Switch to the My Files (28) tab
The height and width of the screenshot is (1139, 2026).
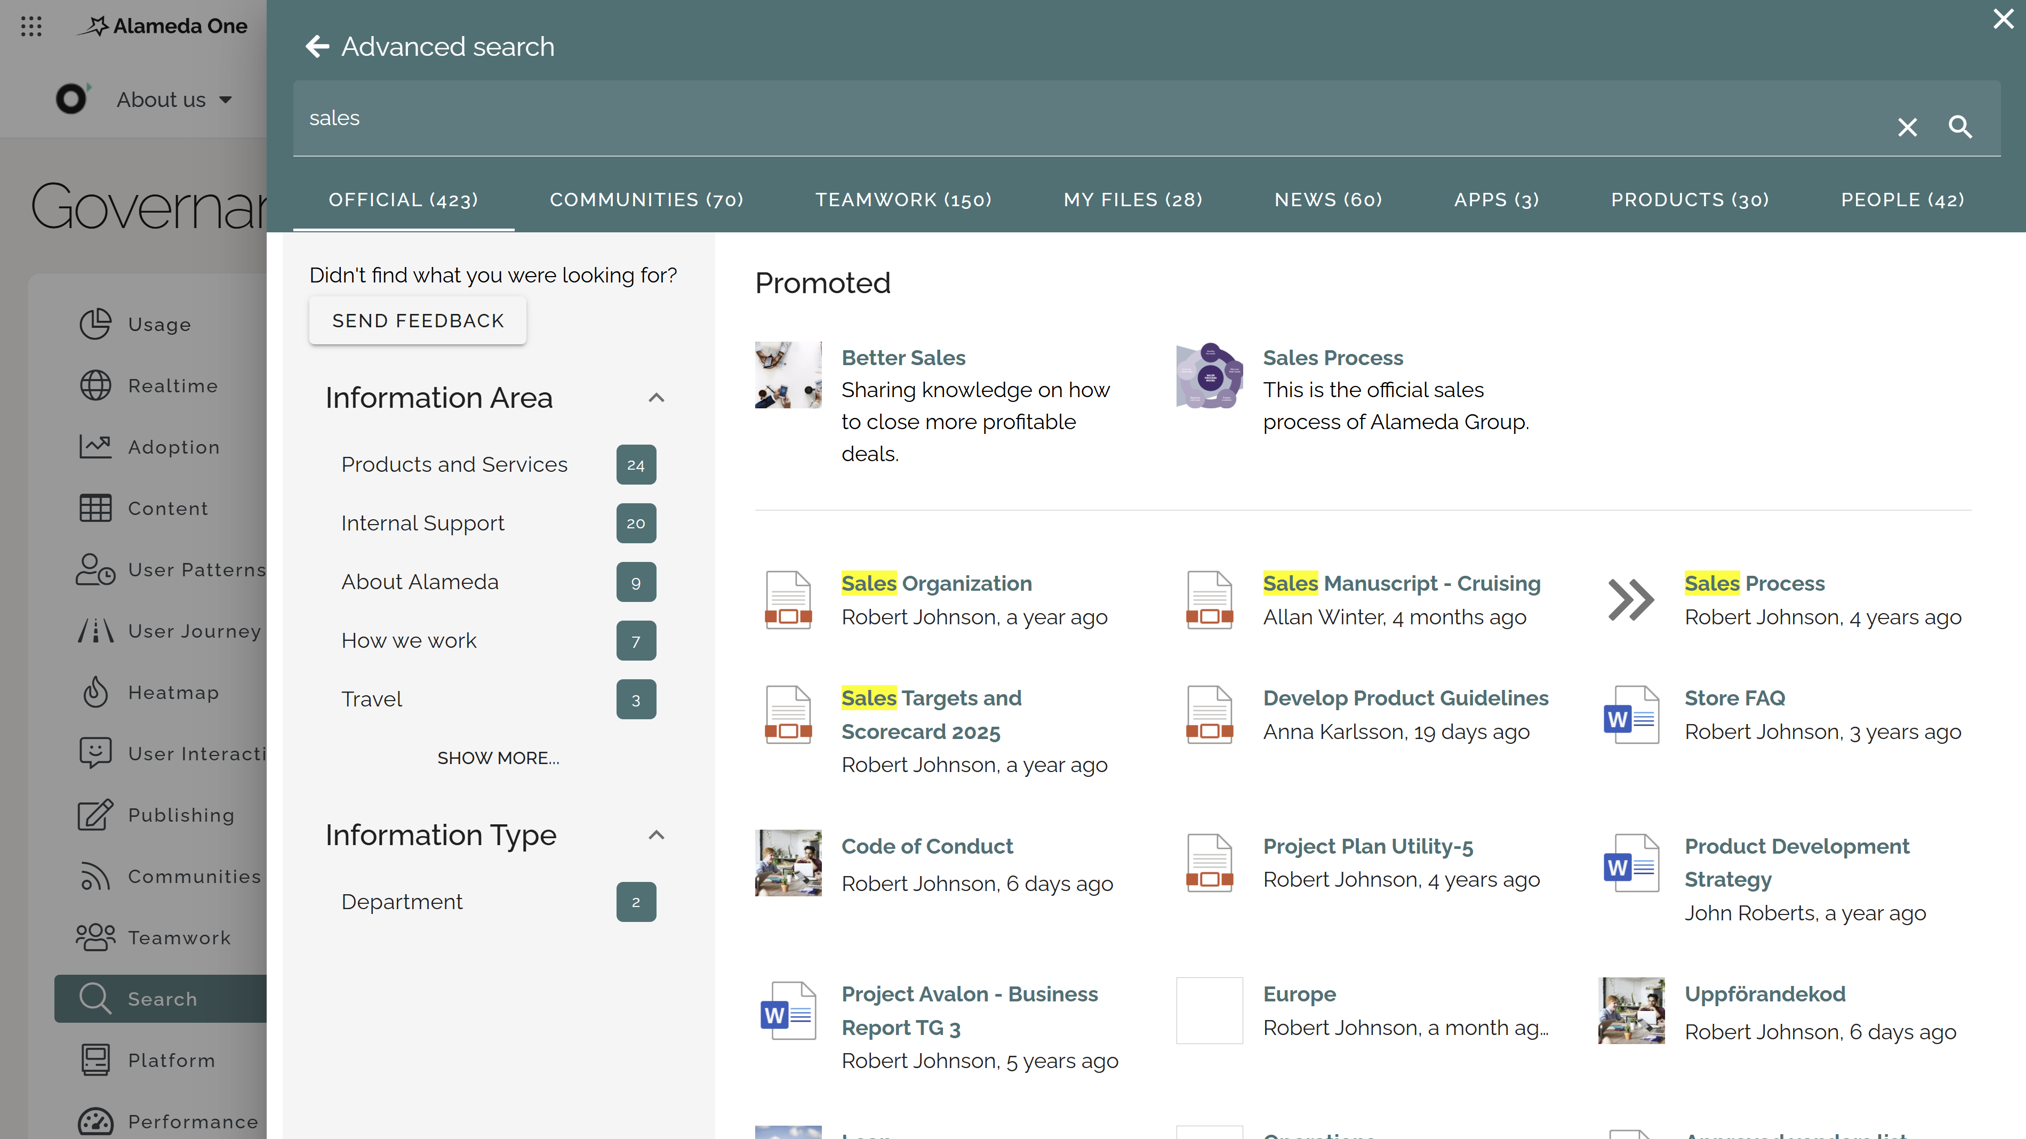(x=1132, y=200)
